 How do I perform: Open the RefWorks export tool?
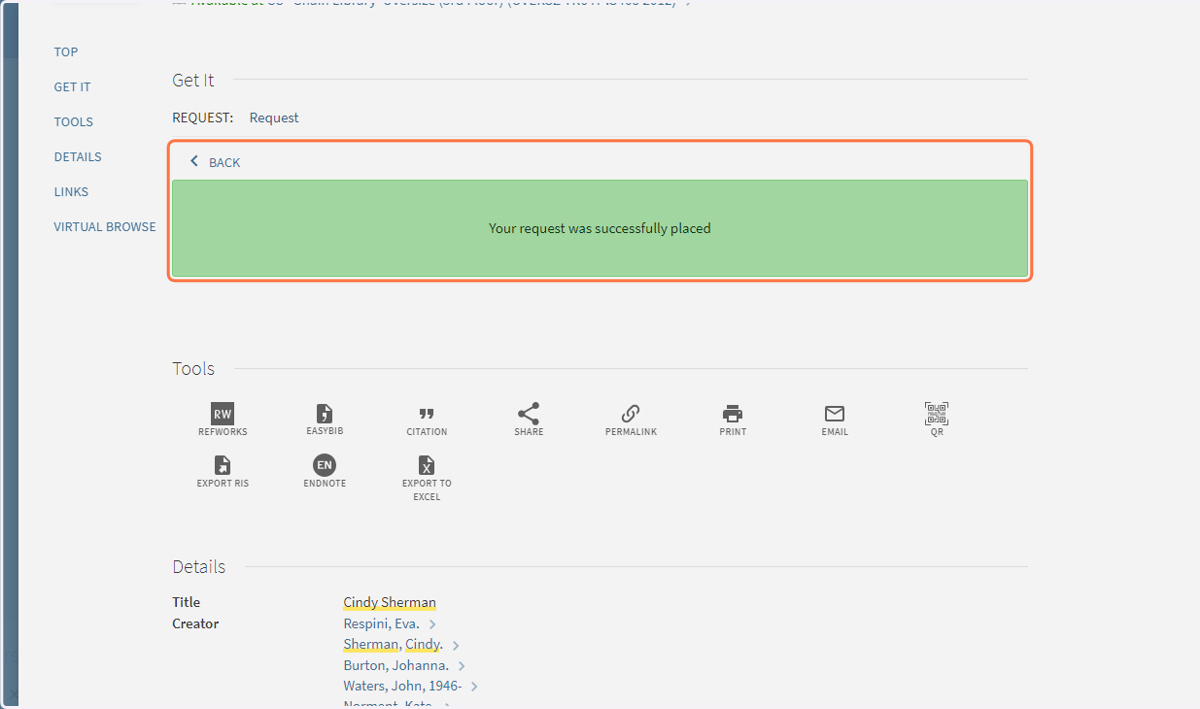pyautogui.click(x=222, y=420)
